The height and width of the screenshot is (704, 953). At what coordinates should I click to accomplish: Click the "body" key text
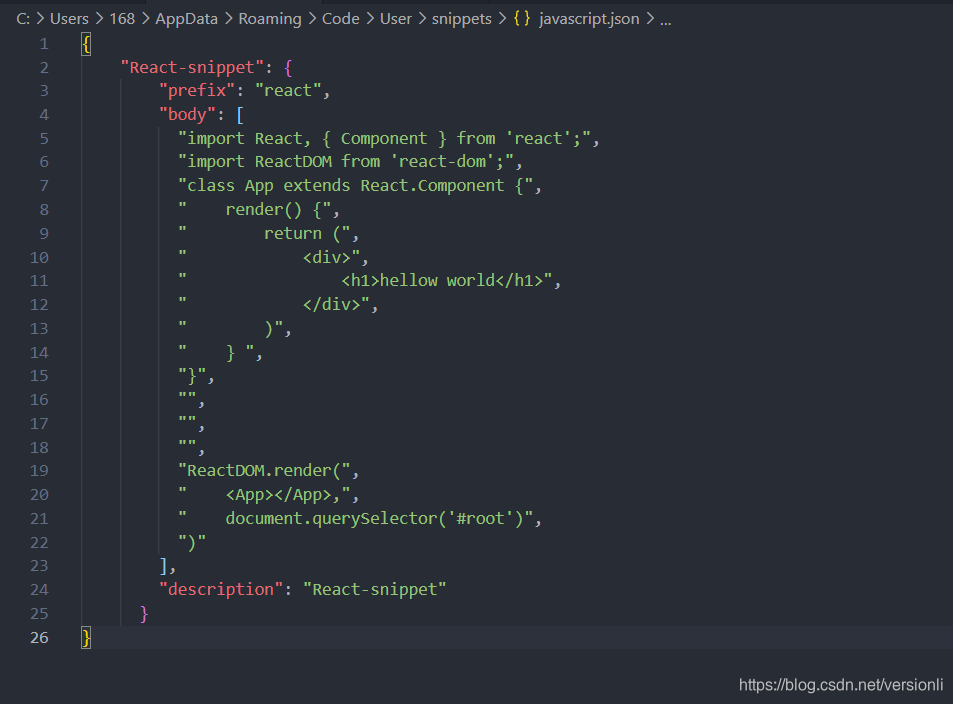[x=187, y=115]
